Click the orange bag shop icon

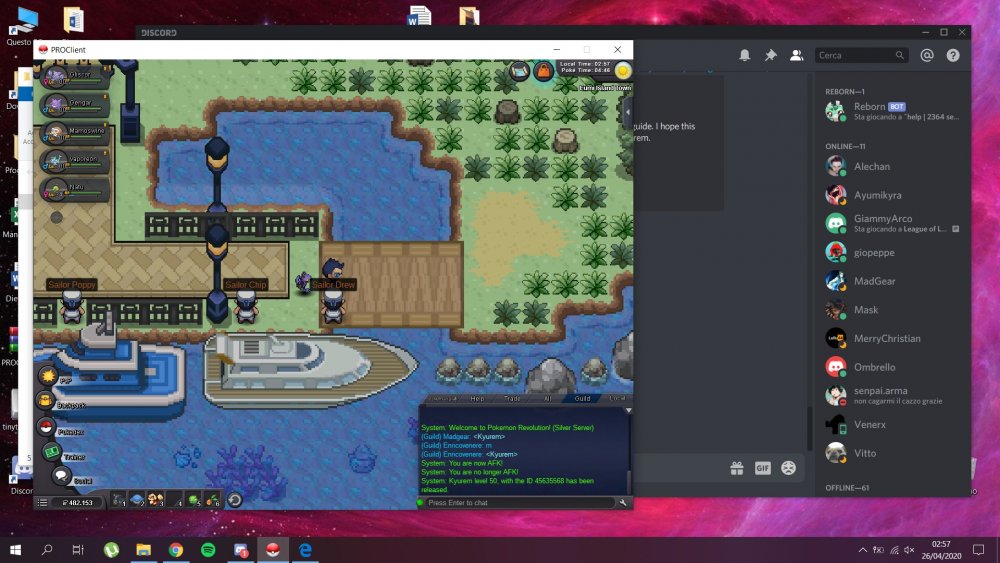(543, 70)
